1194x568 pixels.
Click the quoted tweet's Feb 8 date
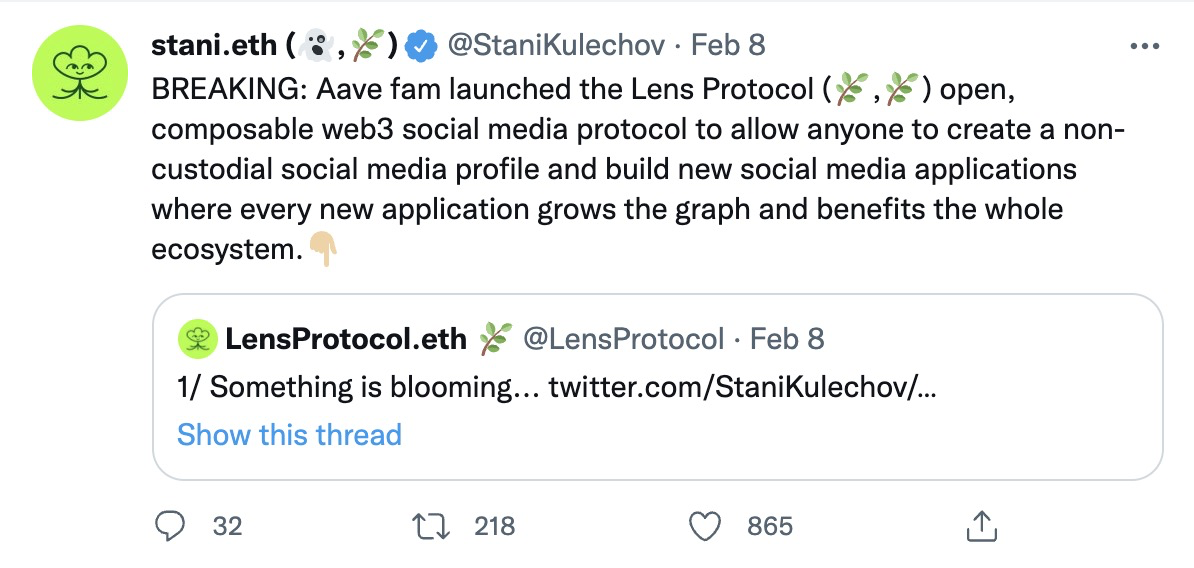[787, 340]
